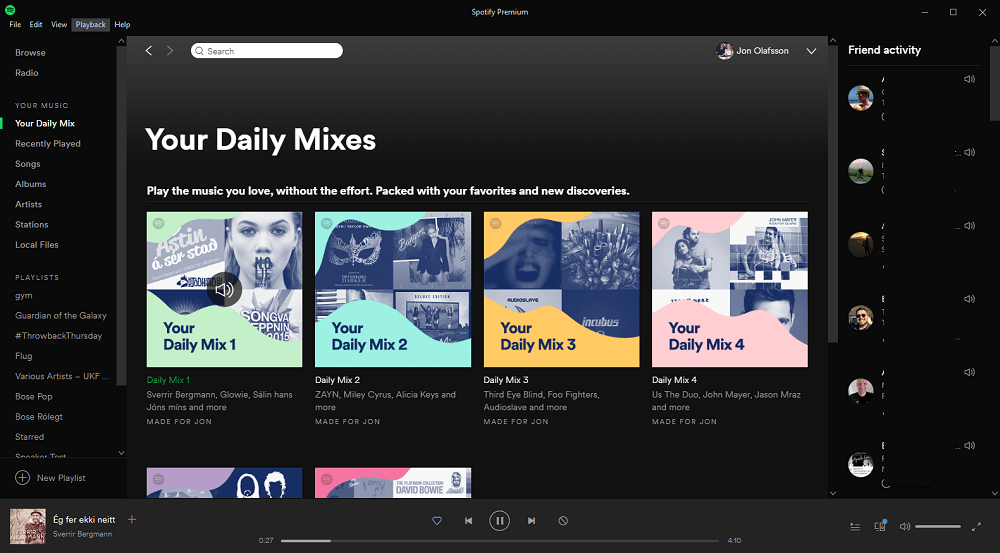Viewport: 1000px width, 553px height.
Task: Click the second friend's speaker icon
Action: pos(969,152)
